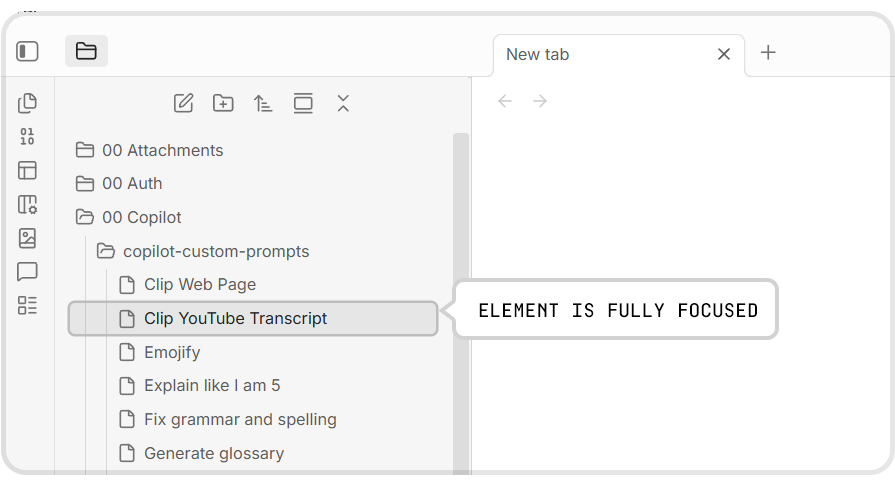This screenshot has height=486, width=895.
Task: Toggle the left sidebar panel
Action: (28, 51)
